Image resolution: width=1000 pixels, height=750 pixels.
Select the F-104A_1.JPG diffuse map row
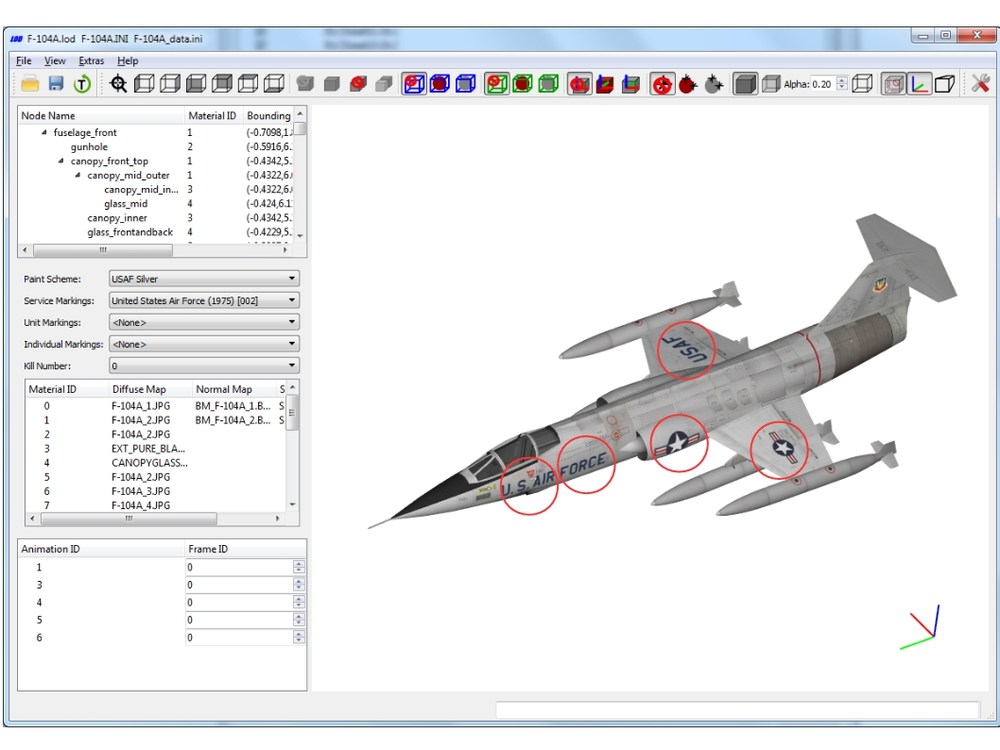coord(140,406)
